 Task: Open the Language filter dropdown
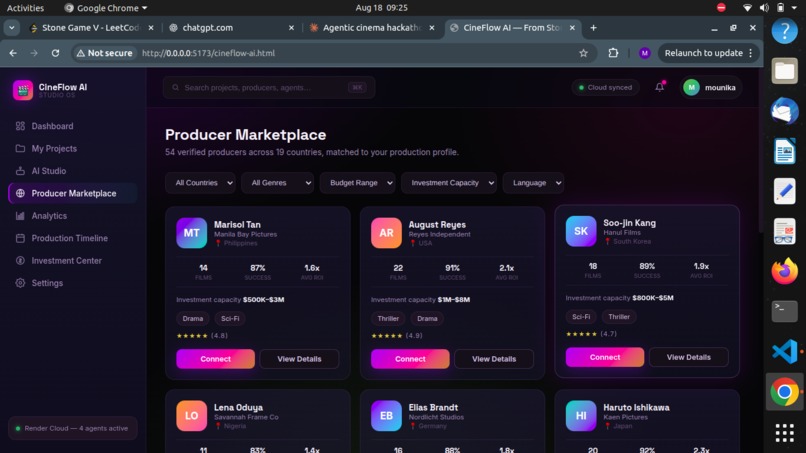(x=533, y=183)
